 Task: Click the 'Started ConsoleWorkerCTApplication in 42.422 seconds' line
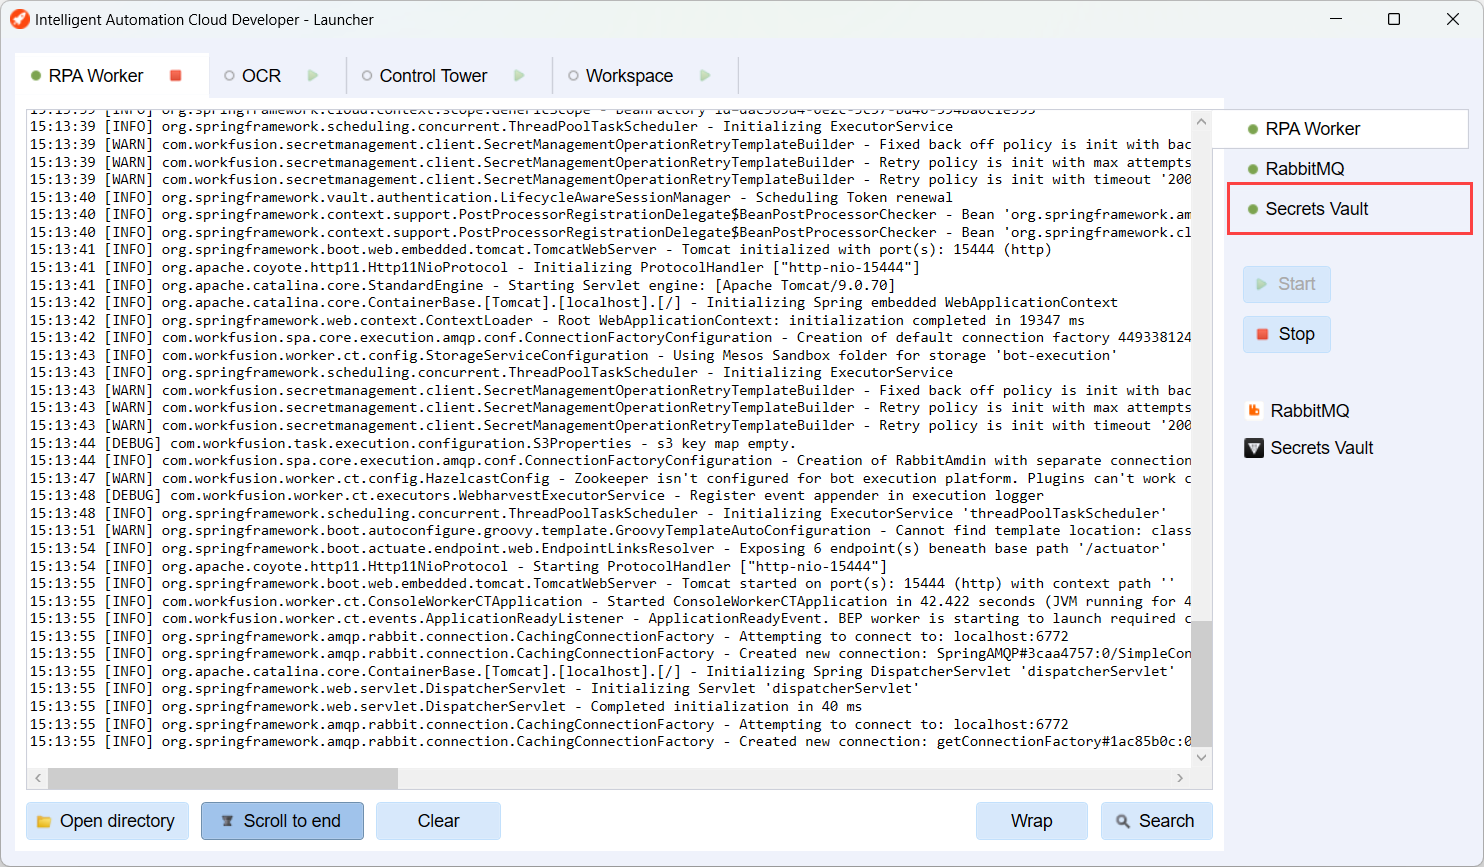tap(610, 601)
